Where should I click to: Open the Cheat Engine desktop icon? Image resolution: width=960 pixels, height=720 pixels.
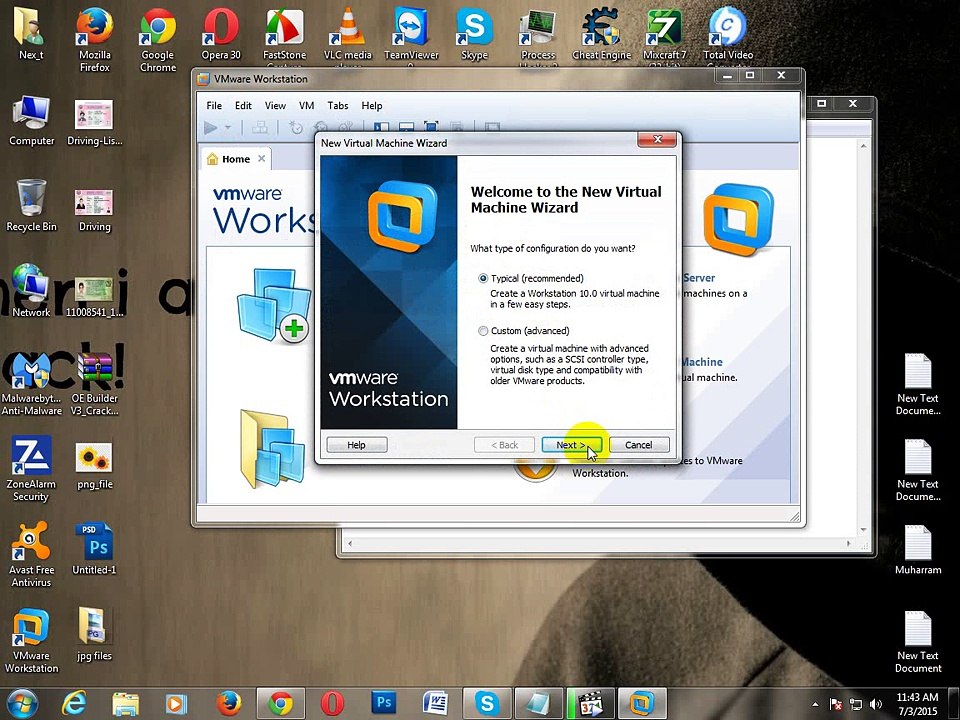click(x=601, y=34)
